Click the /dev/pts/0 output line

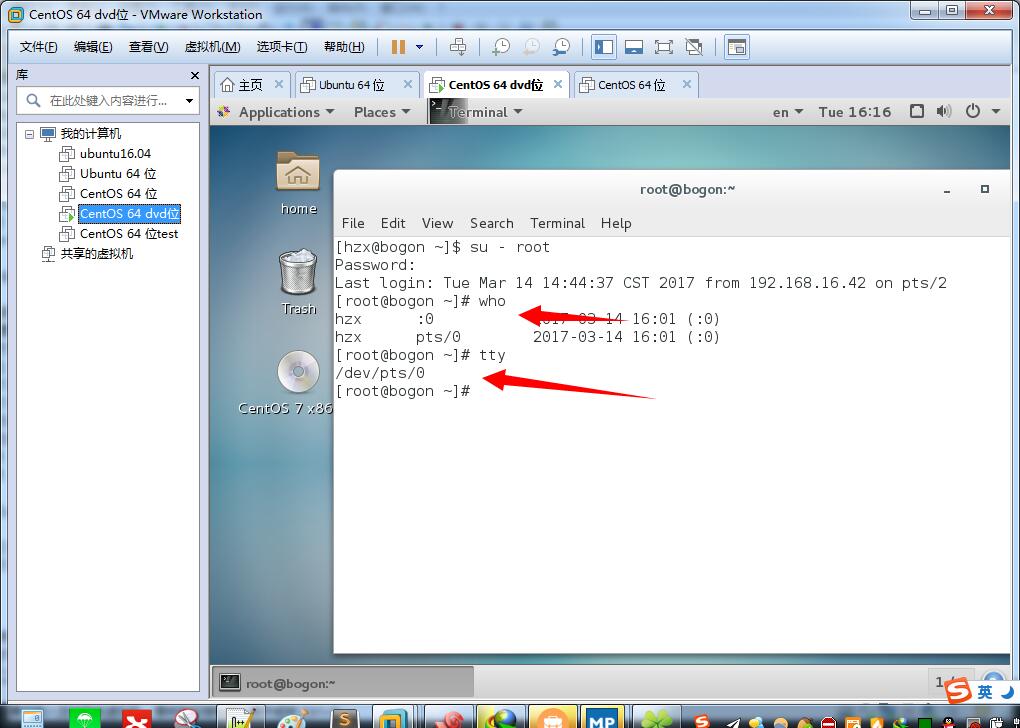pos(380,373)
